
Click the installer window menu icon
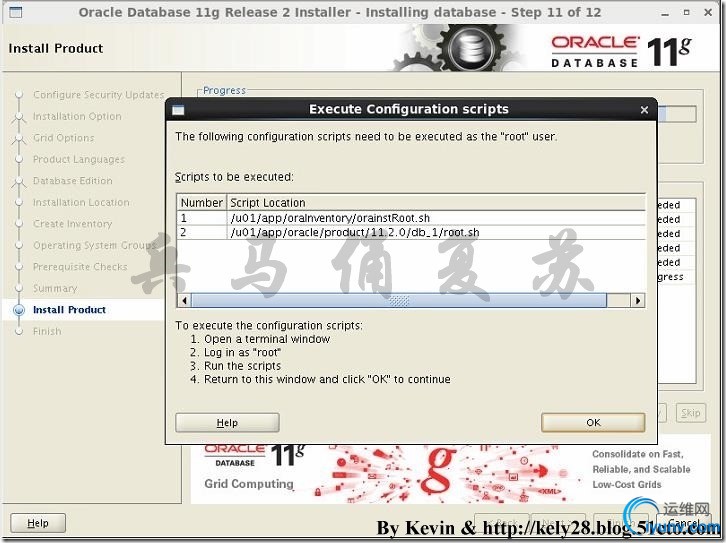(x=16, y=12)
